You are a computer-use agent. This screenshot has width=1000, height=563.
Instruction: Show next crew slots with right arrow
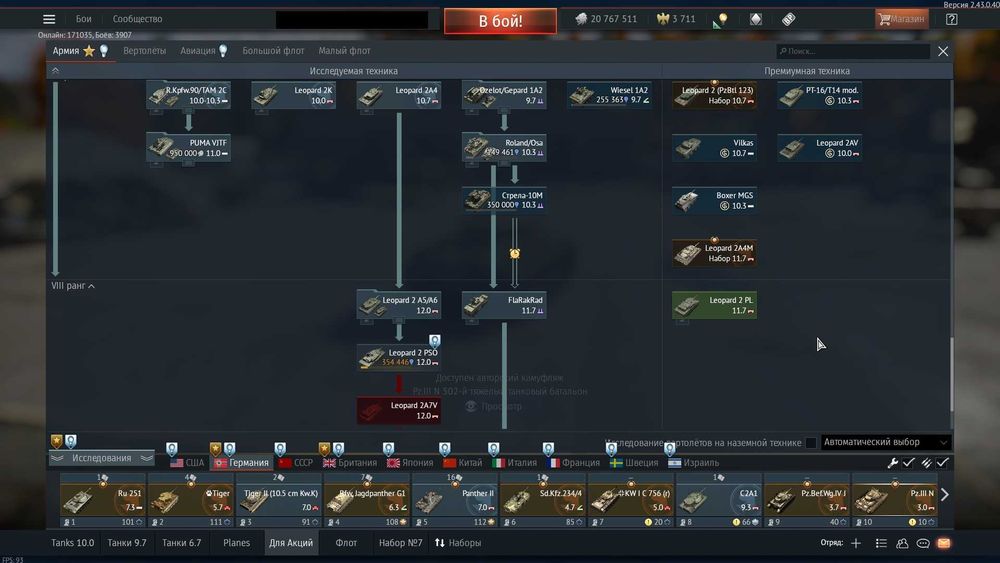pos(945,494)
